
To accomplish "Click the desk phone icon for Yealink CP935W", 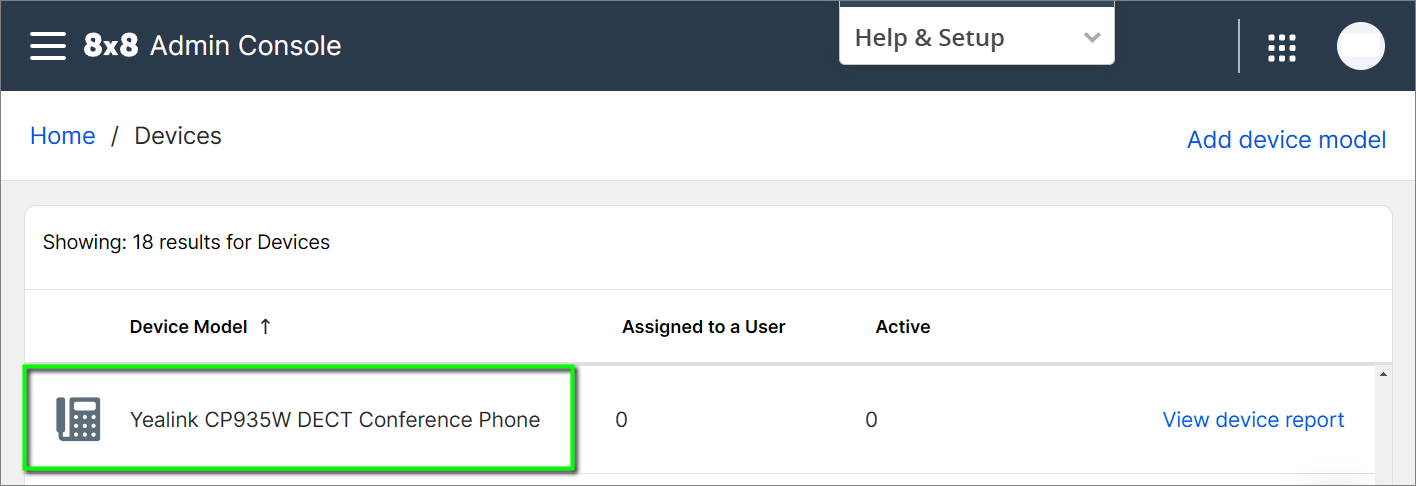I will [x=78, y=420].
